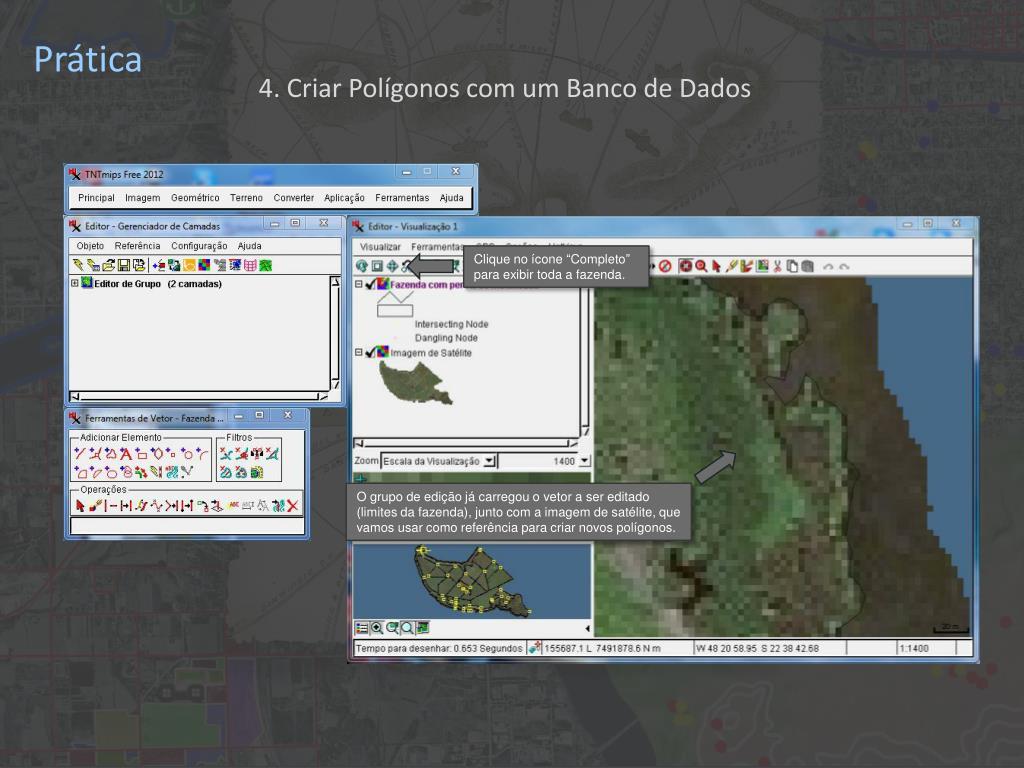This screenshot has height=768, width=1024.
Task: Click the locator overview map of the farm
Action: (472, 581)
